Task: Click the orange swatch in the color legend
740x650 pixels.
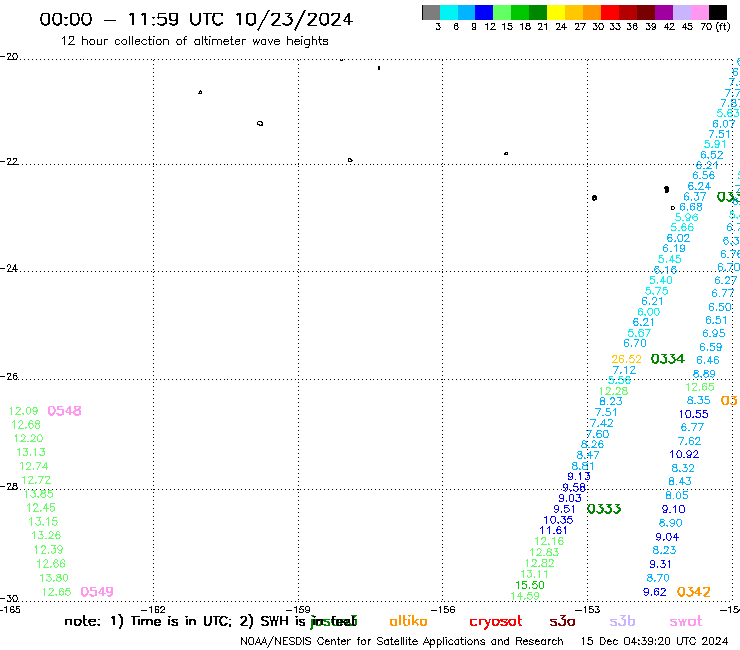Action: (592, 13)
